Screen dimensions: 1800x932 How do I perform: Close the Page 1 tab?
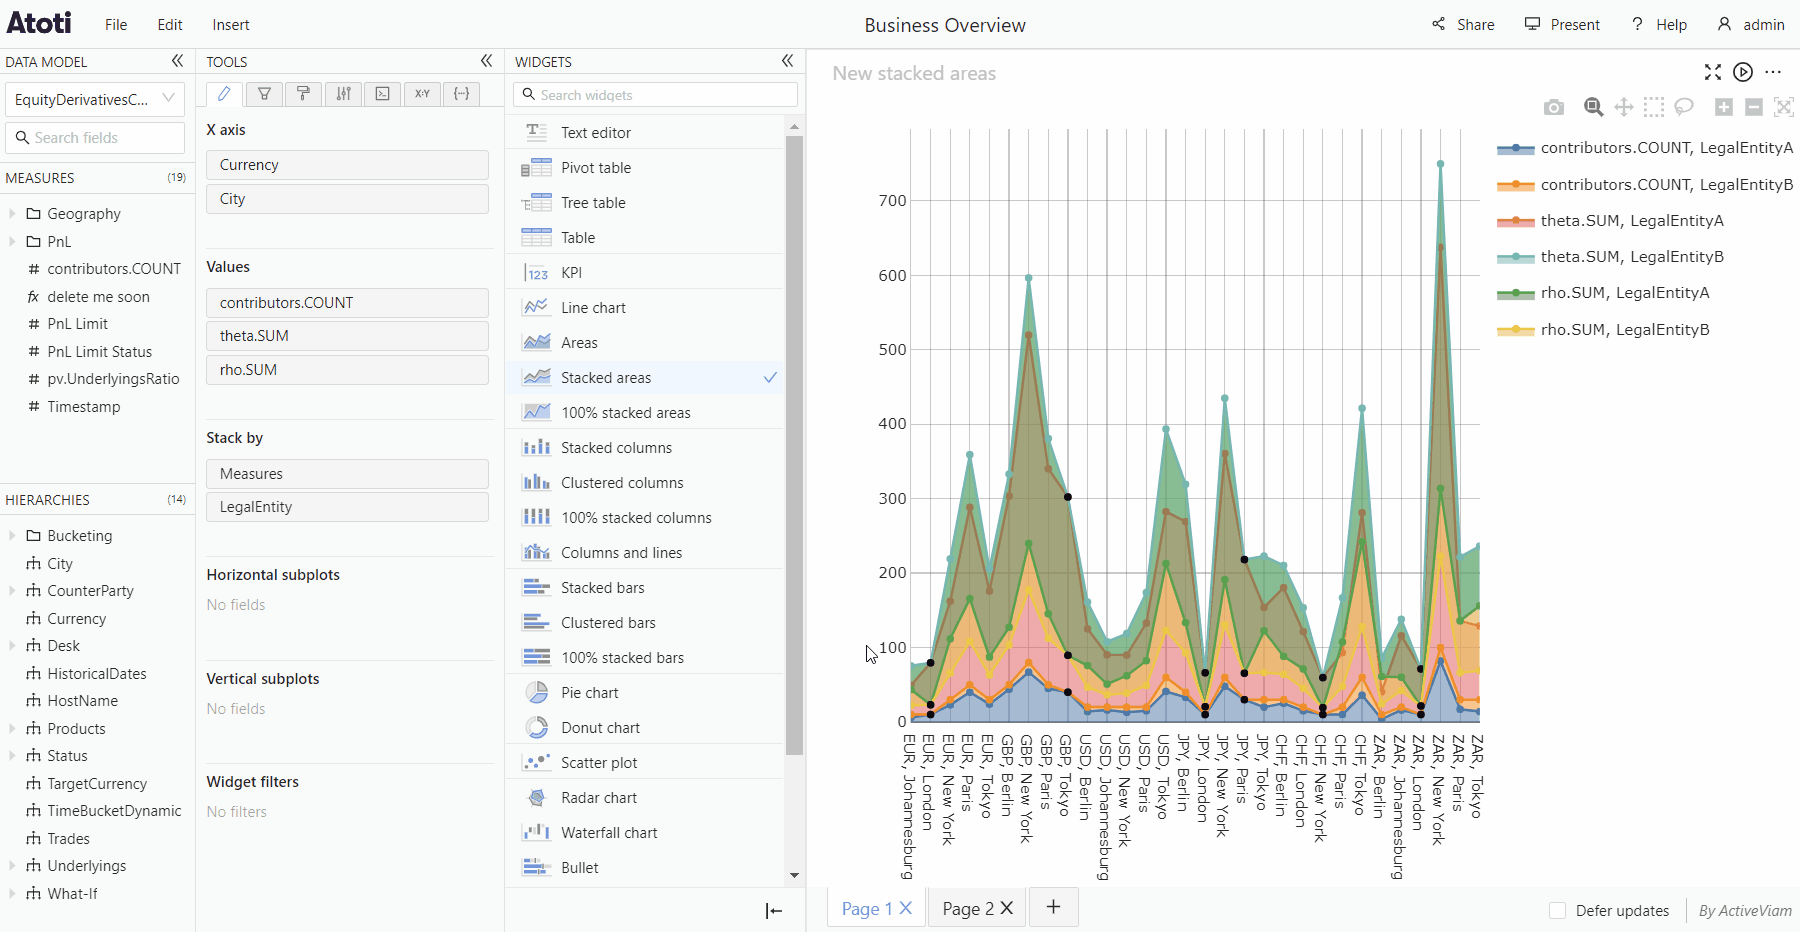[x=906, y=908]
